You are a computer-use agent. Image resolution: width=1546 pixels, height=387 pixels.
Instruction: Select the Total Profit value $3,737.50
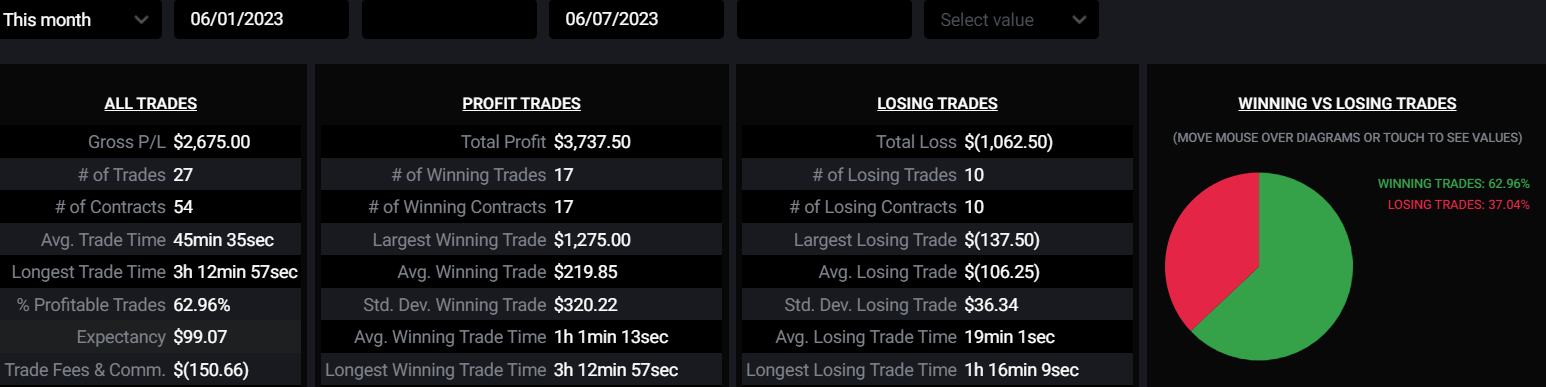point(592,142)
